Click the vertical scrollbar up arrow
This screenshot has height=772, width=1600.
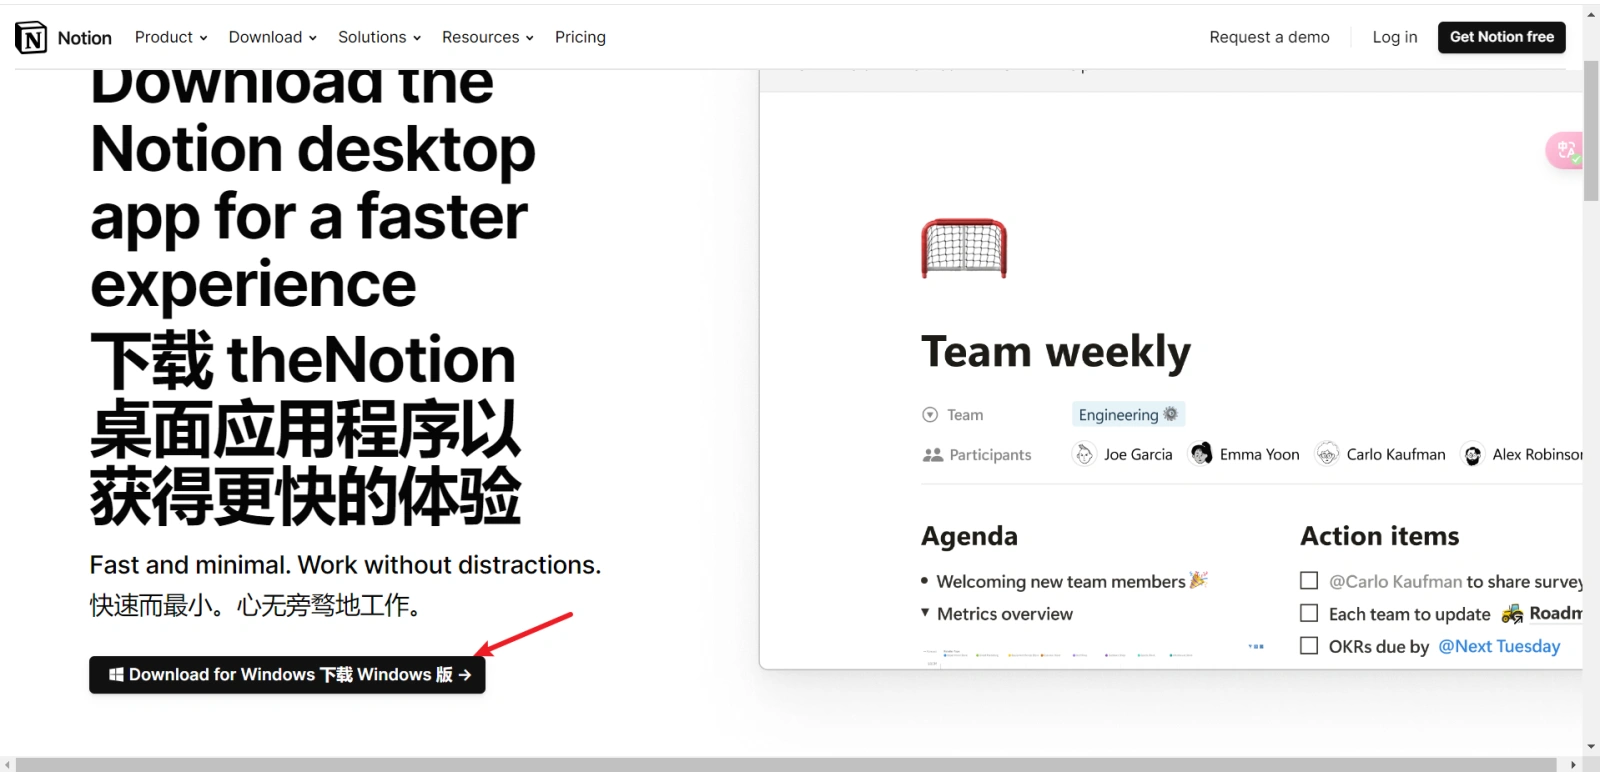(1591, 14)
